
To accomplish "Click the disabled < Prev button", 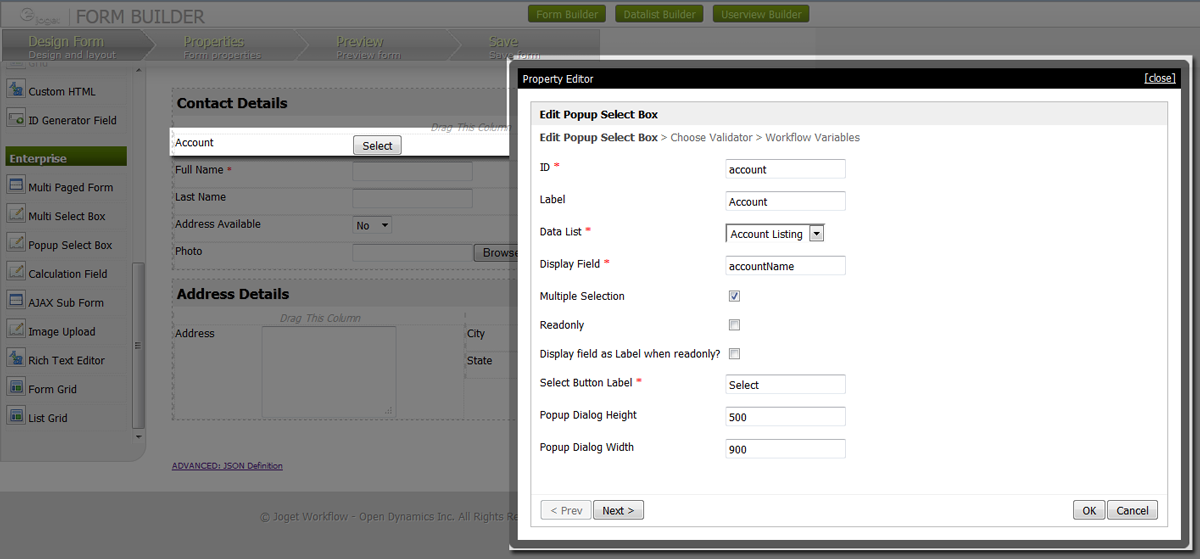I will coord(566,510).
